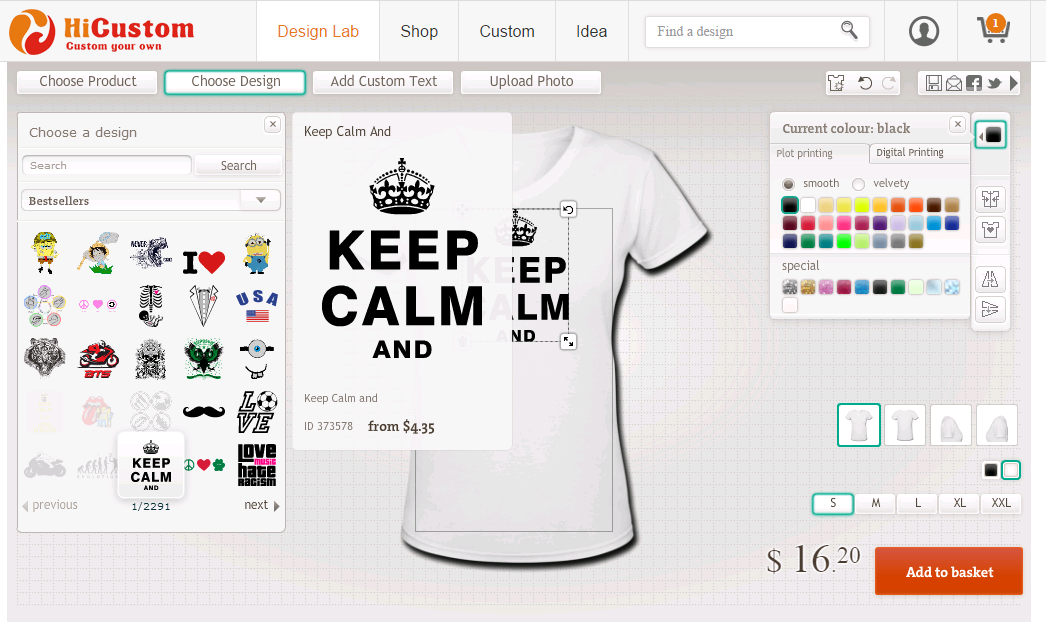This screenshot has height=630, width=1046.
Task: Click the Upload Photo button
Action: pos(531,81)
